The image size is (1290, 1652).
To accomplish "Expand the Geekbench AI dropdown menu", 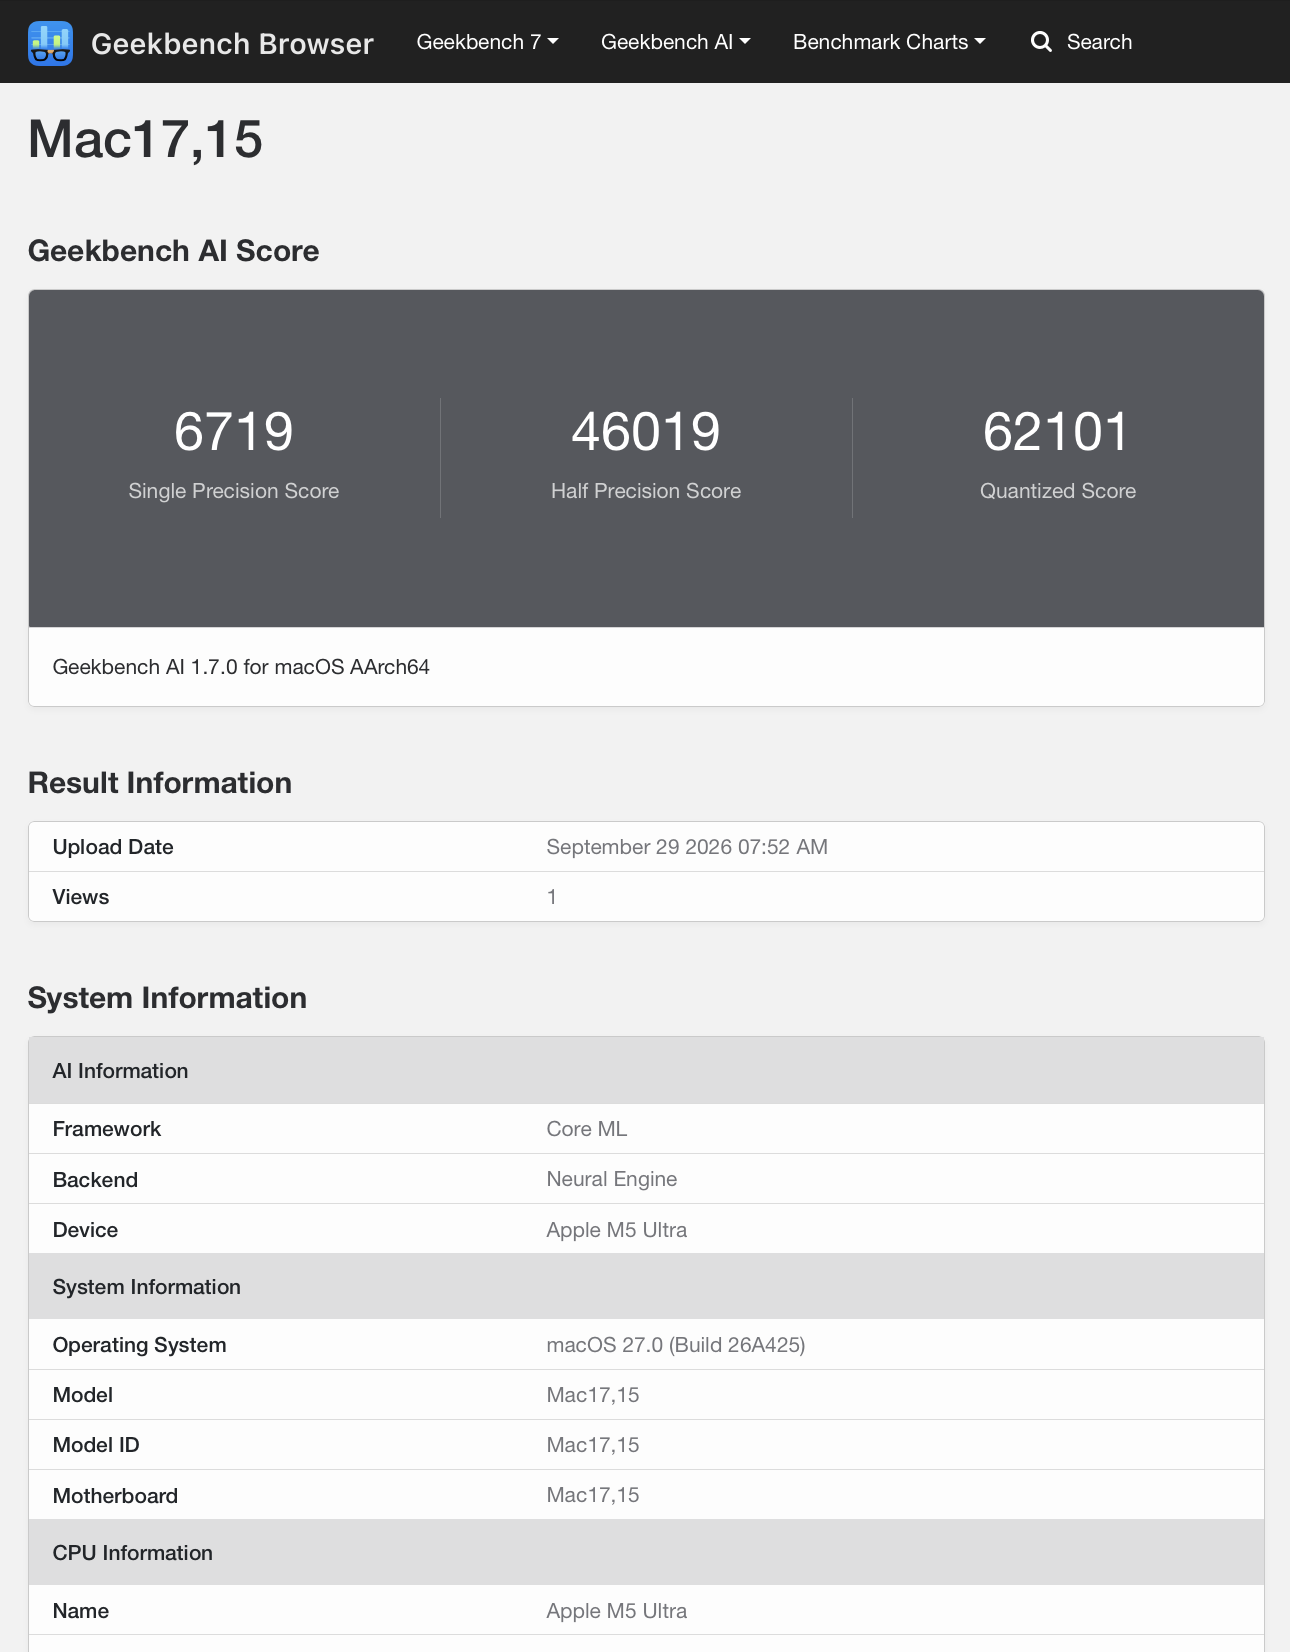I will [675, 42].
